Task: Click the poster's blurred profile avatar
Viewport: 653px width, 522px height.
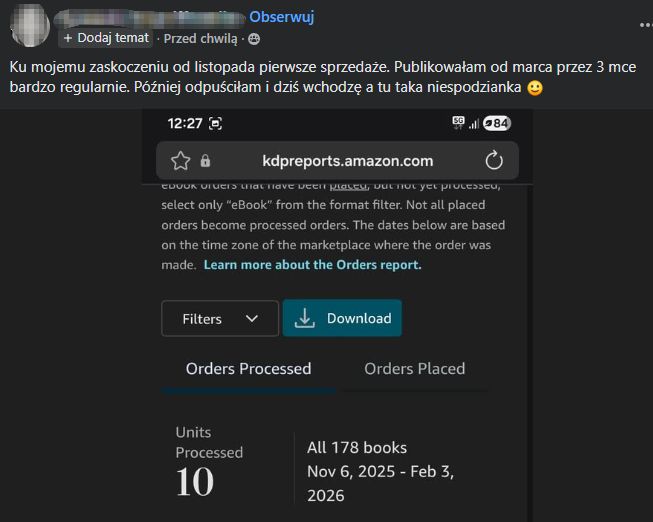Action: [29, 25]
